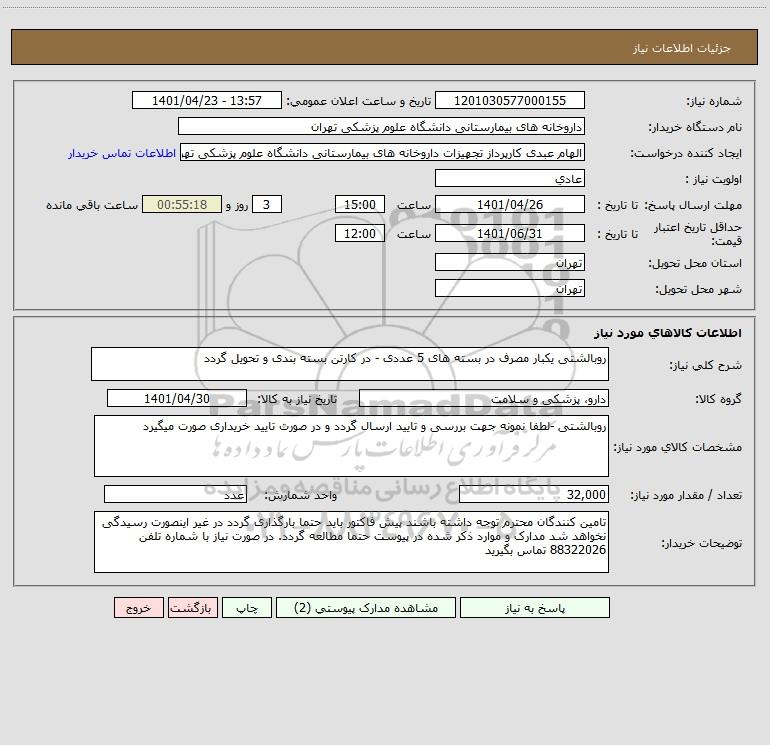Click the 'مهلت ارسال پاسخ:' label
The width and height of the screenshot is (770, 745).
tap(693, 205)
